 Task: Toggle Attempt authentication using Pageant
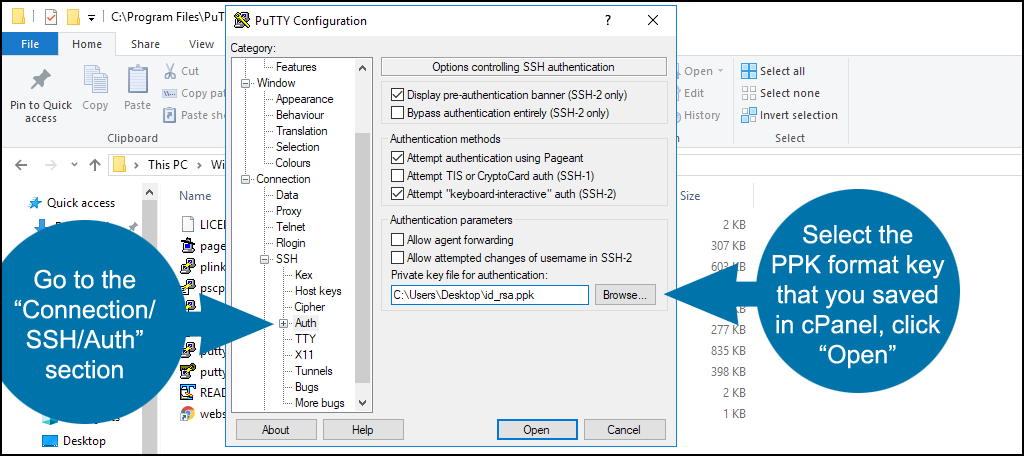pyautogui.click(x=397, y=157)
